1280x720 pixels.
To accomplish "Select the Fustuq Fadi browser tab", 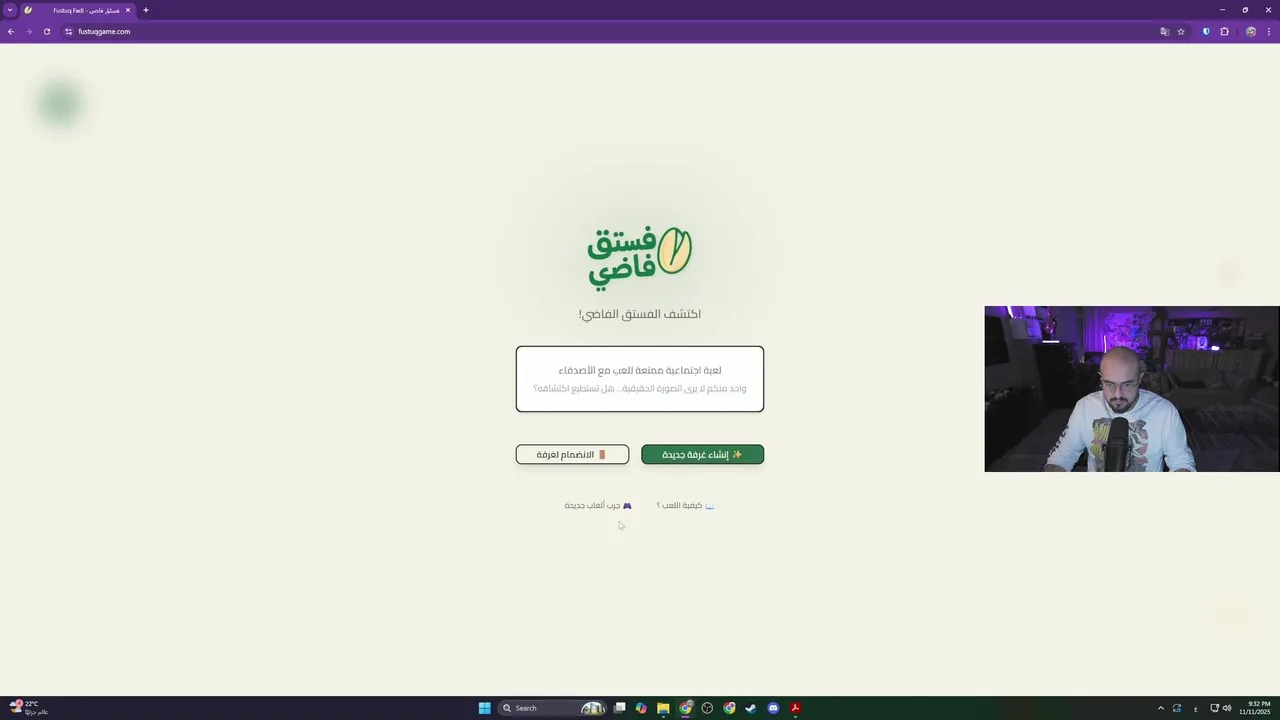I will tap(78, 10).
